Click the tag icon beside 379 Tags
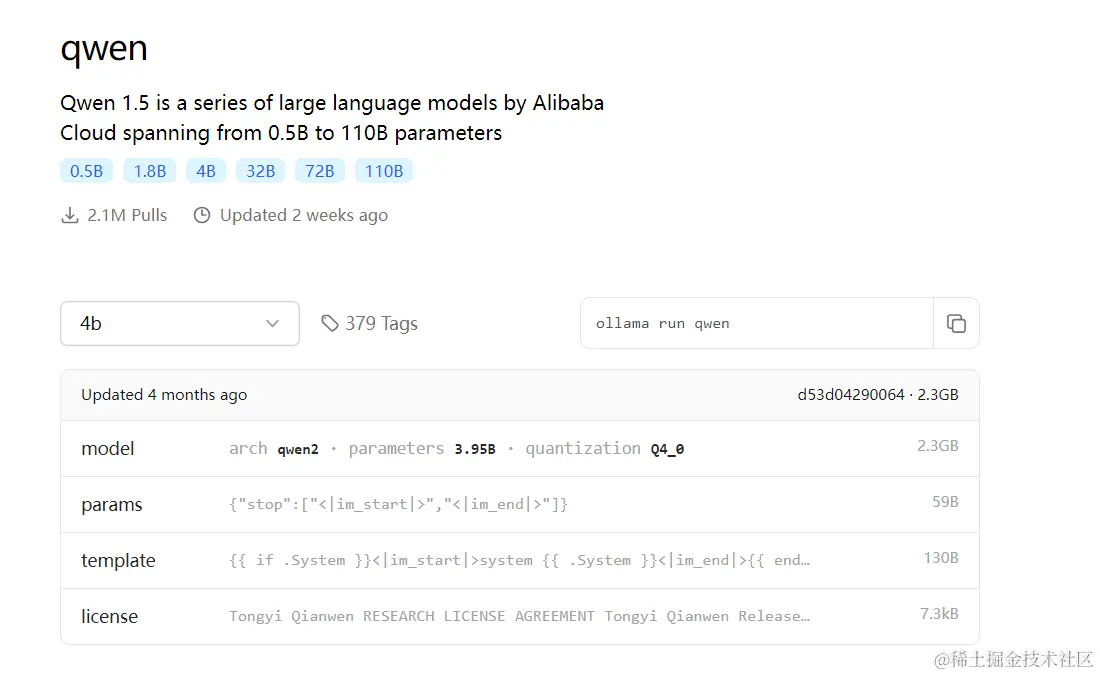The image size is (1100, 676). click(330, 323)
